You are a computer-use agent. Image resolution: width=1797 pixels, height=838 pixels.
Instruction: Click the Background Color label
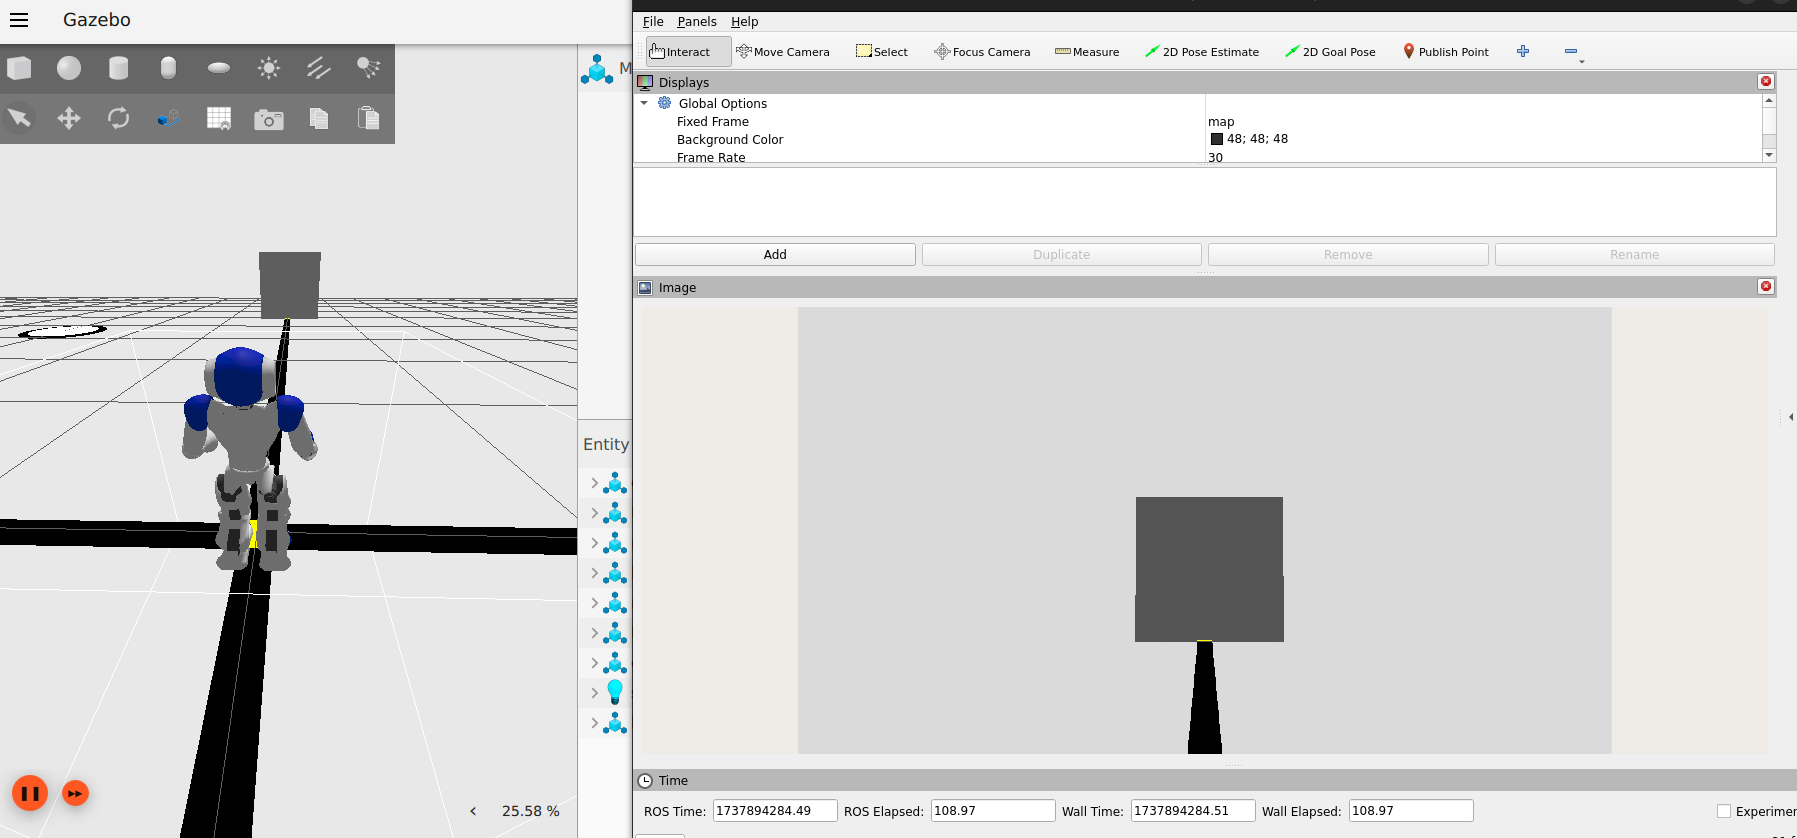pyautogui.click(x=730, y=140)
